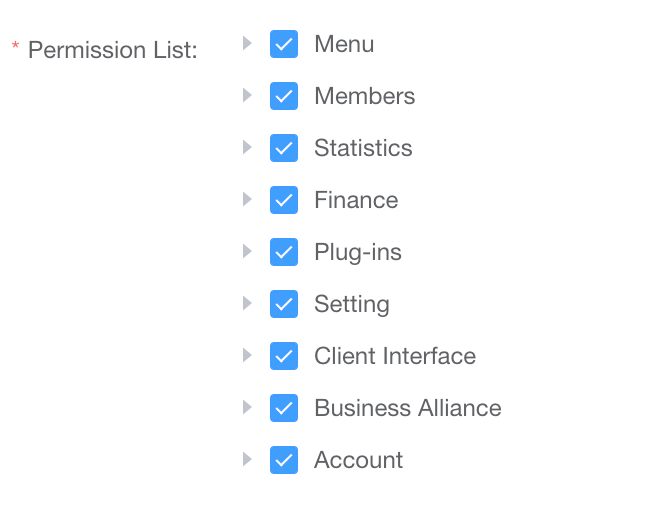662x518 pixels.
Task: Expand the Plug-ins tree node arrow
Action: 247,251
